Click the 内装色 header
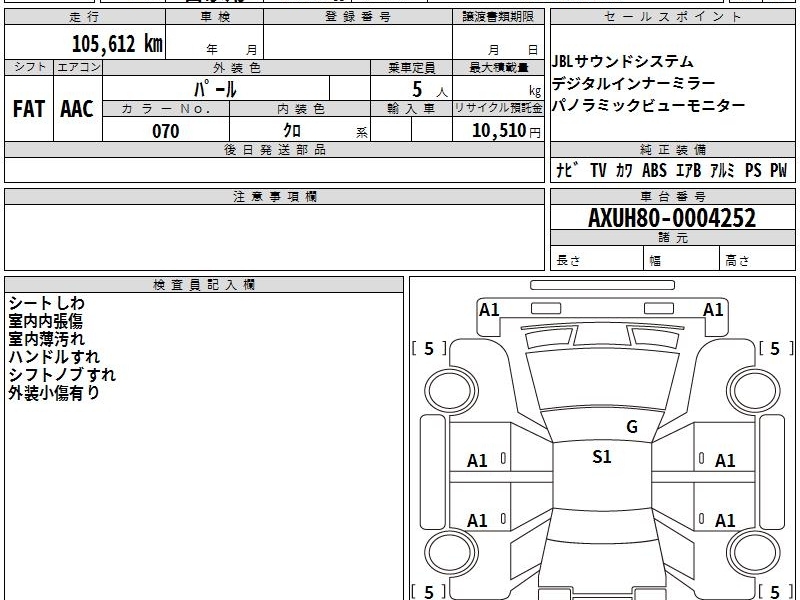Viewport: 800px width, 600px height. [301, 109]
